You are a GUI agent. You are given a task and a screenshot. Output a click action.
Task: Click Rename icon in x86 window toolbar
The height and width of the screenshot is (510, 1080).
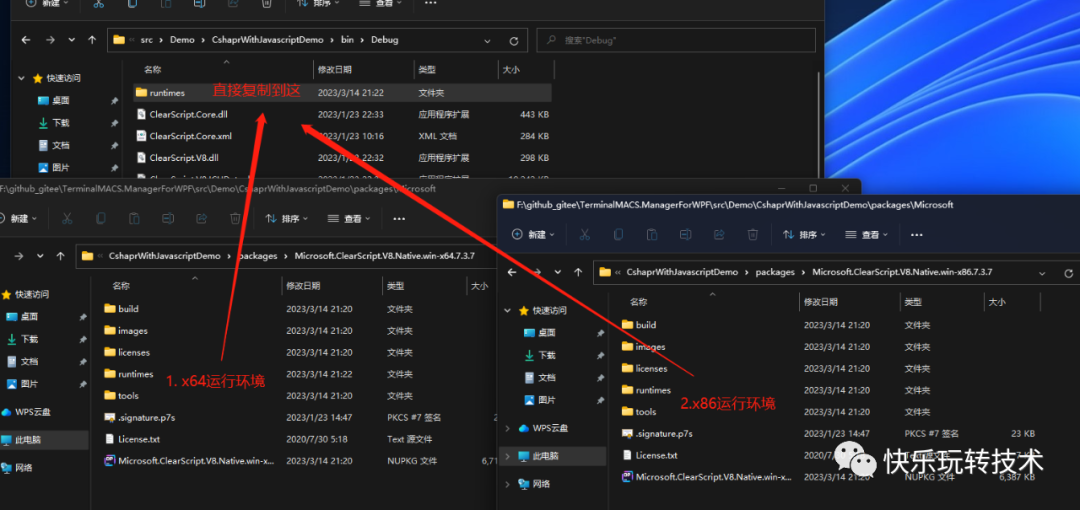(685, 234)
